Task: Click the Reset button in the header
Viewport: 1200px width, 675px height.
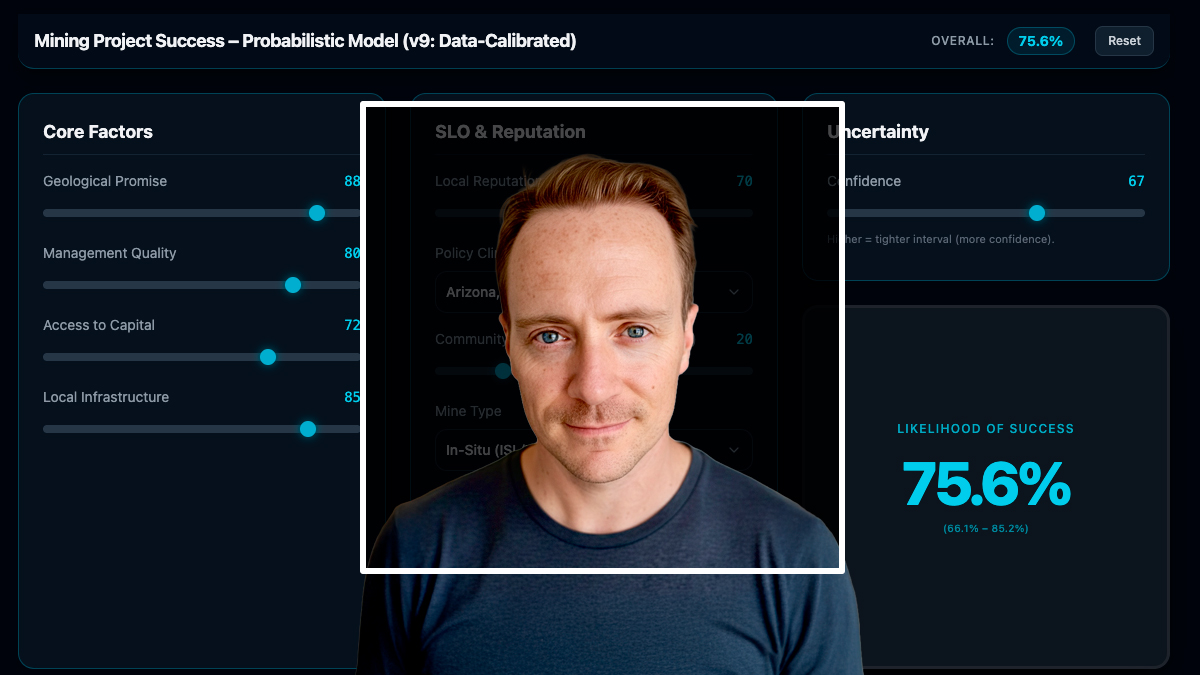Action: pos(1124,41)
